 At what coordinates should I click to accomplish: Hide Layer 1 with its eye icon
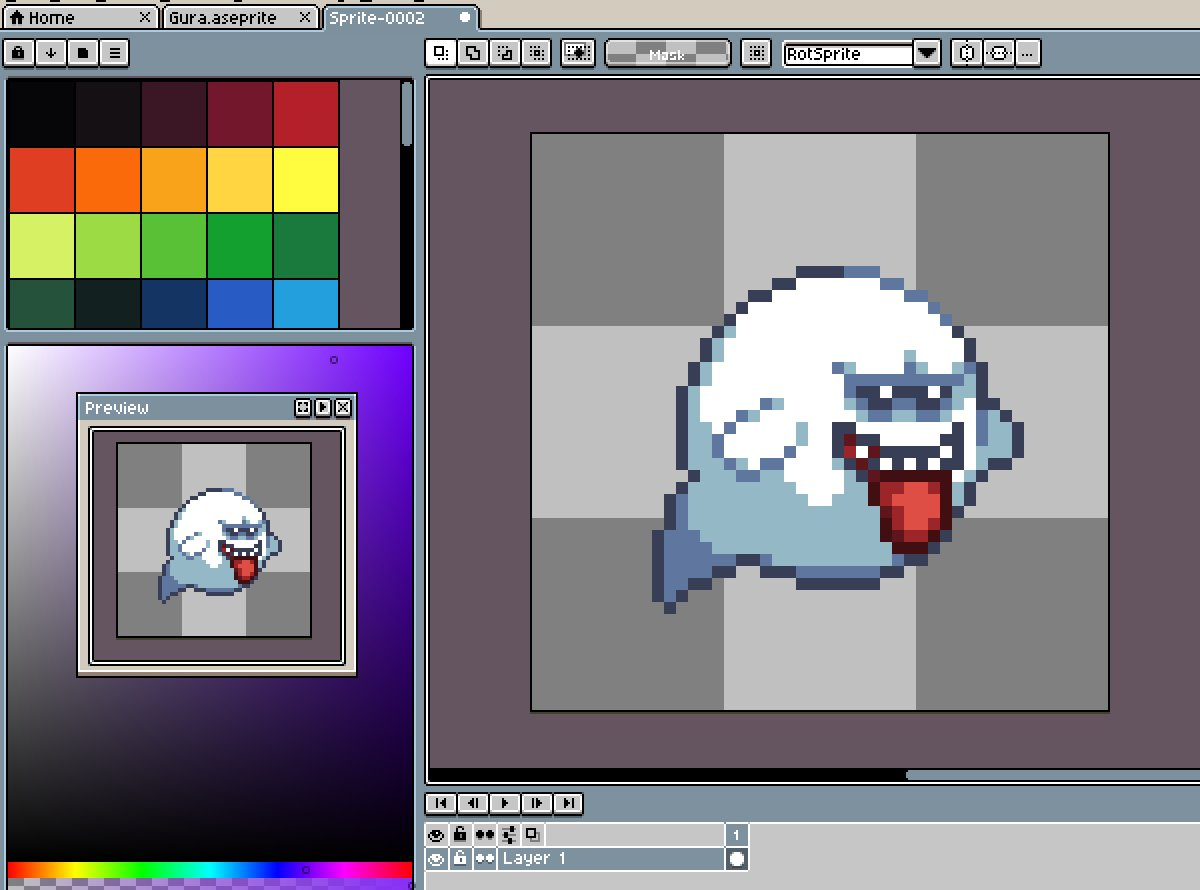[436, 859]
